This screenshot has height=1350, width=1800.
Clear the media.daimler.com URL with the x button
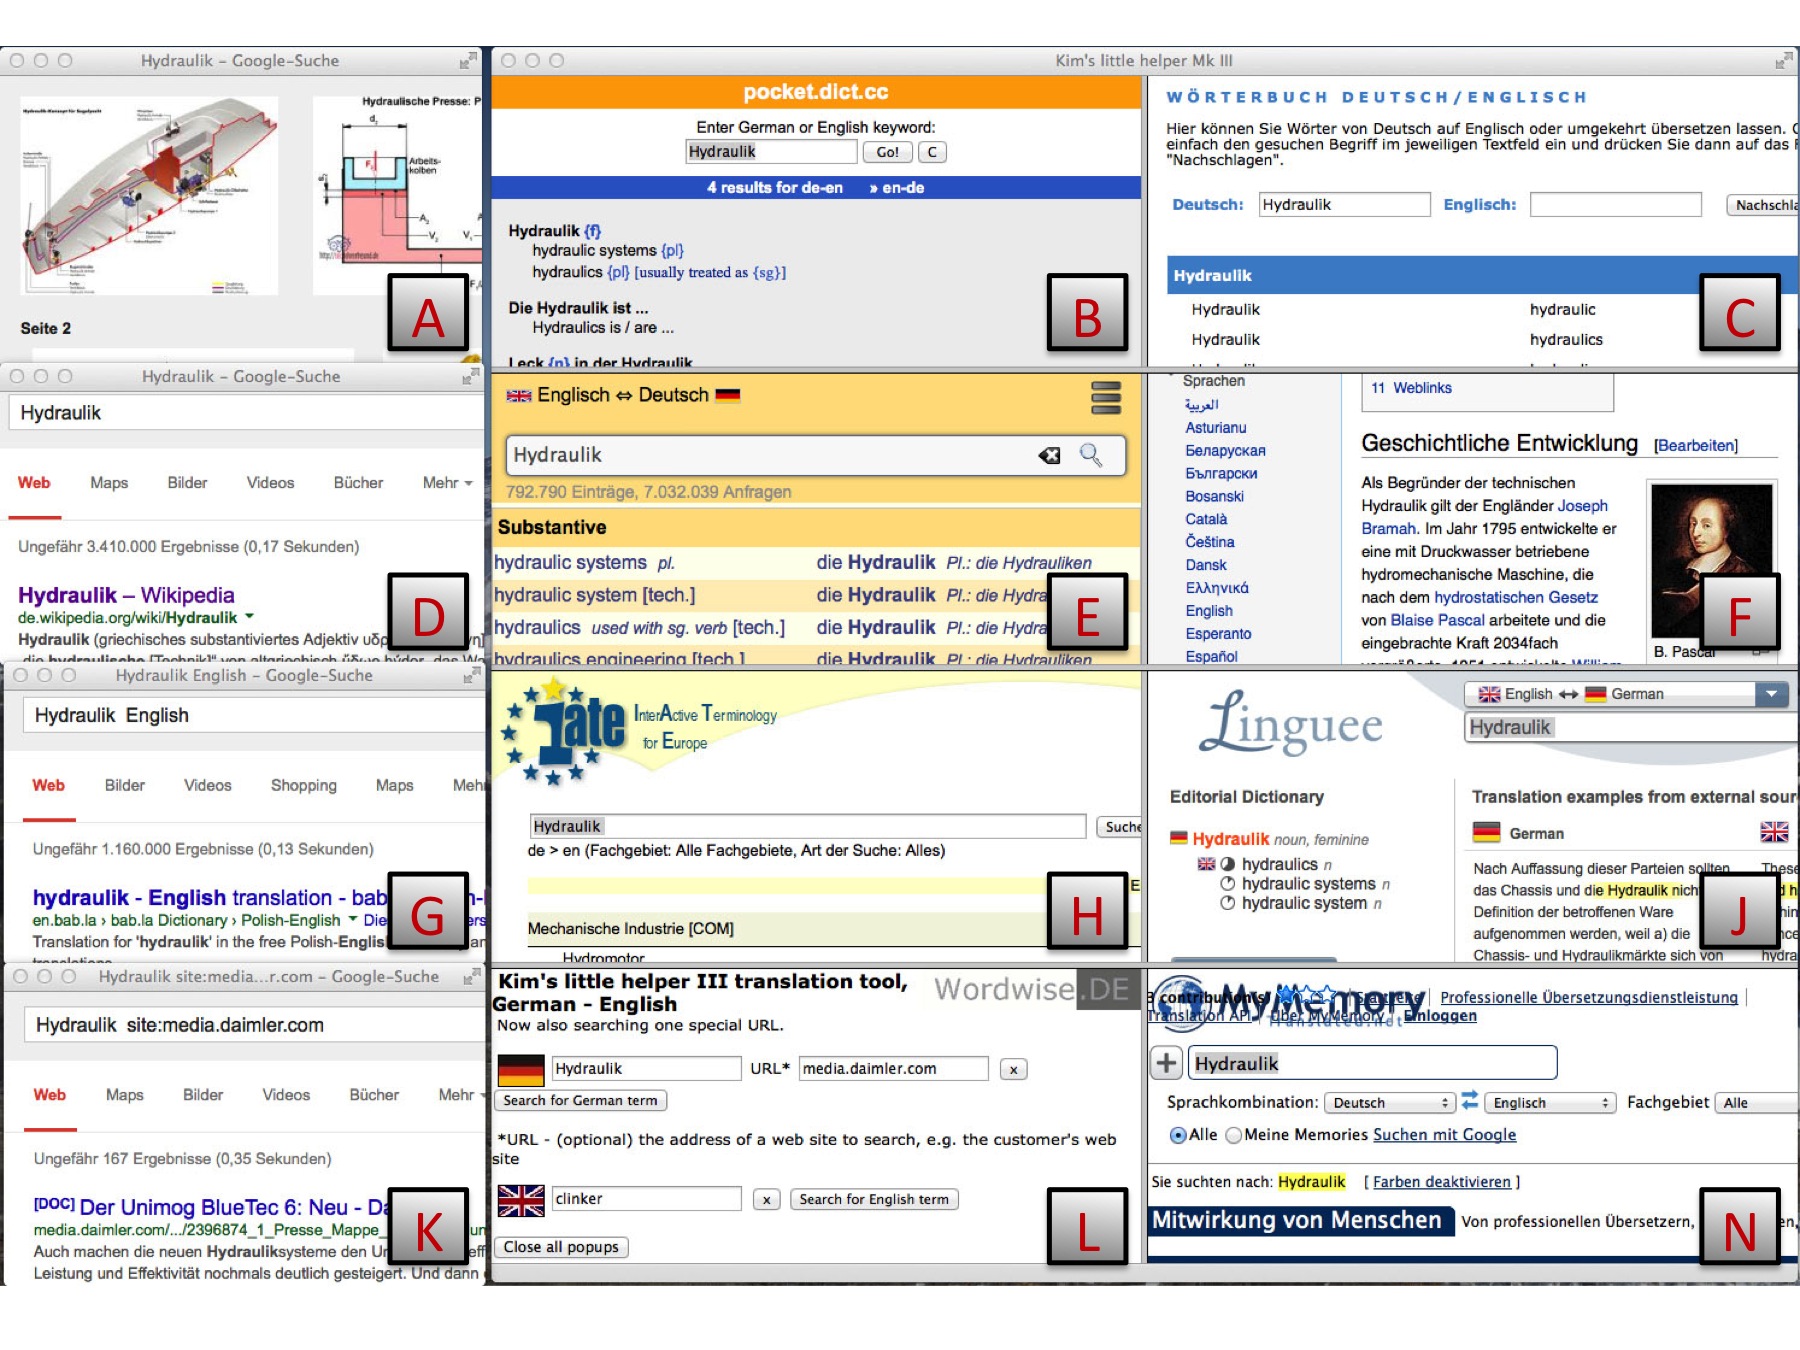coord(1013,1069)
